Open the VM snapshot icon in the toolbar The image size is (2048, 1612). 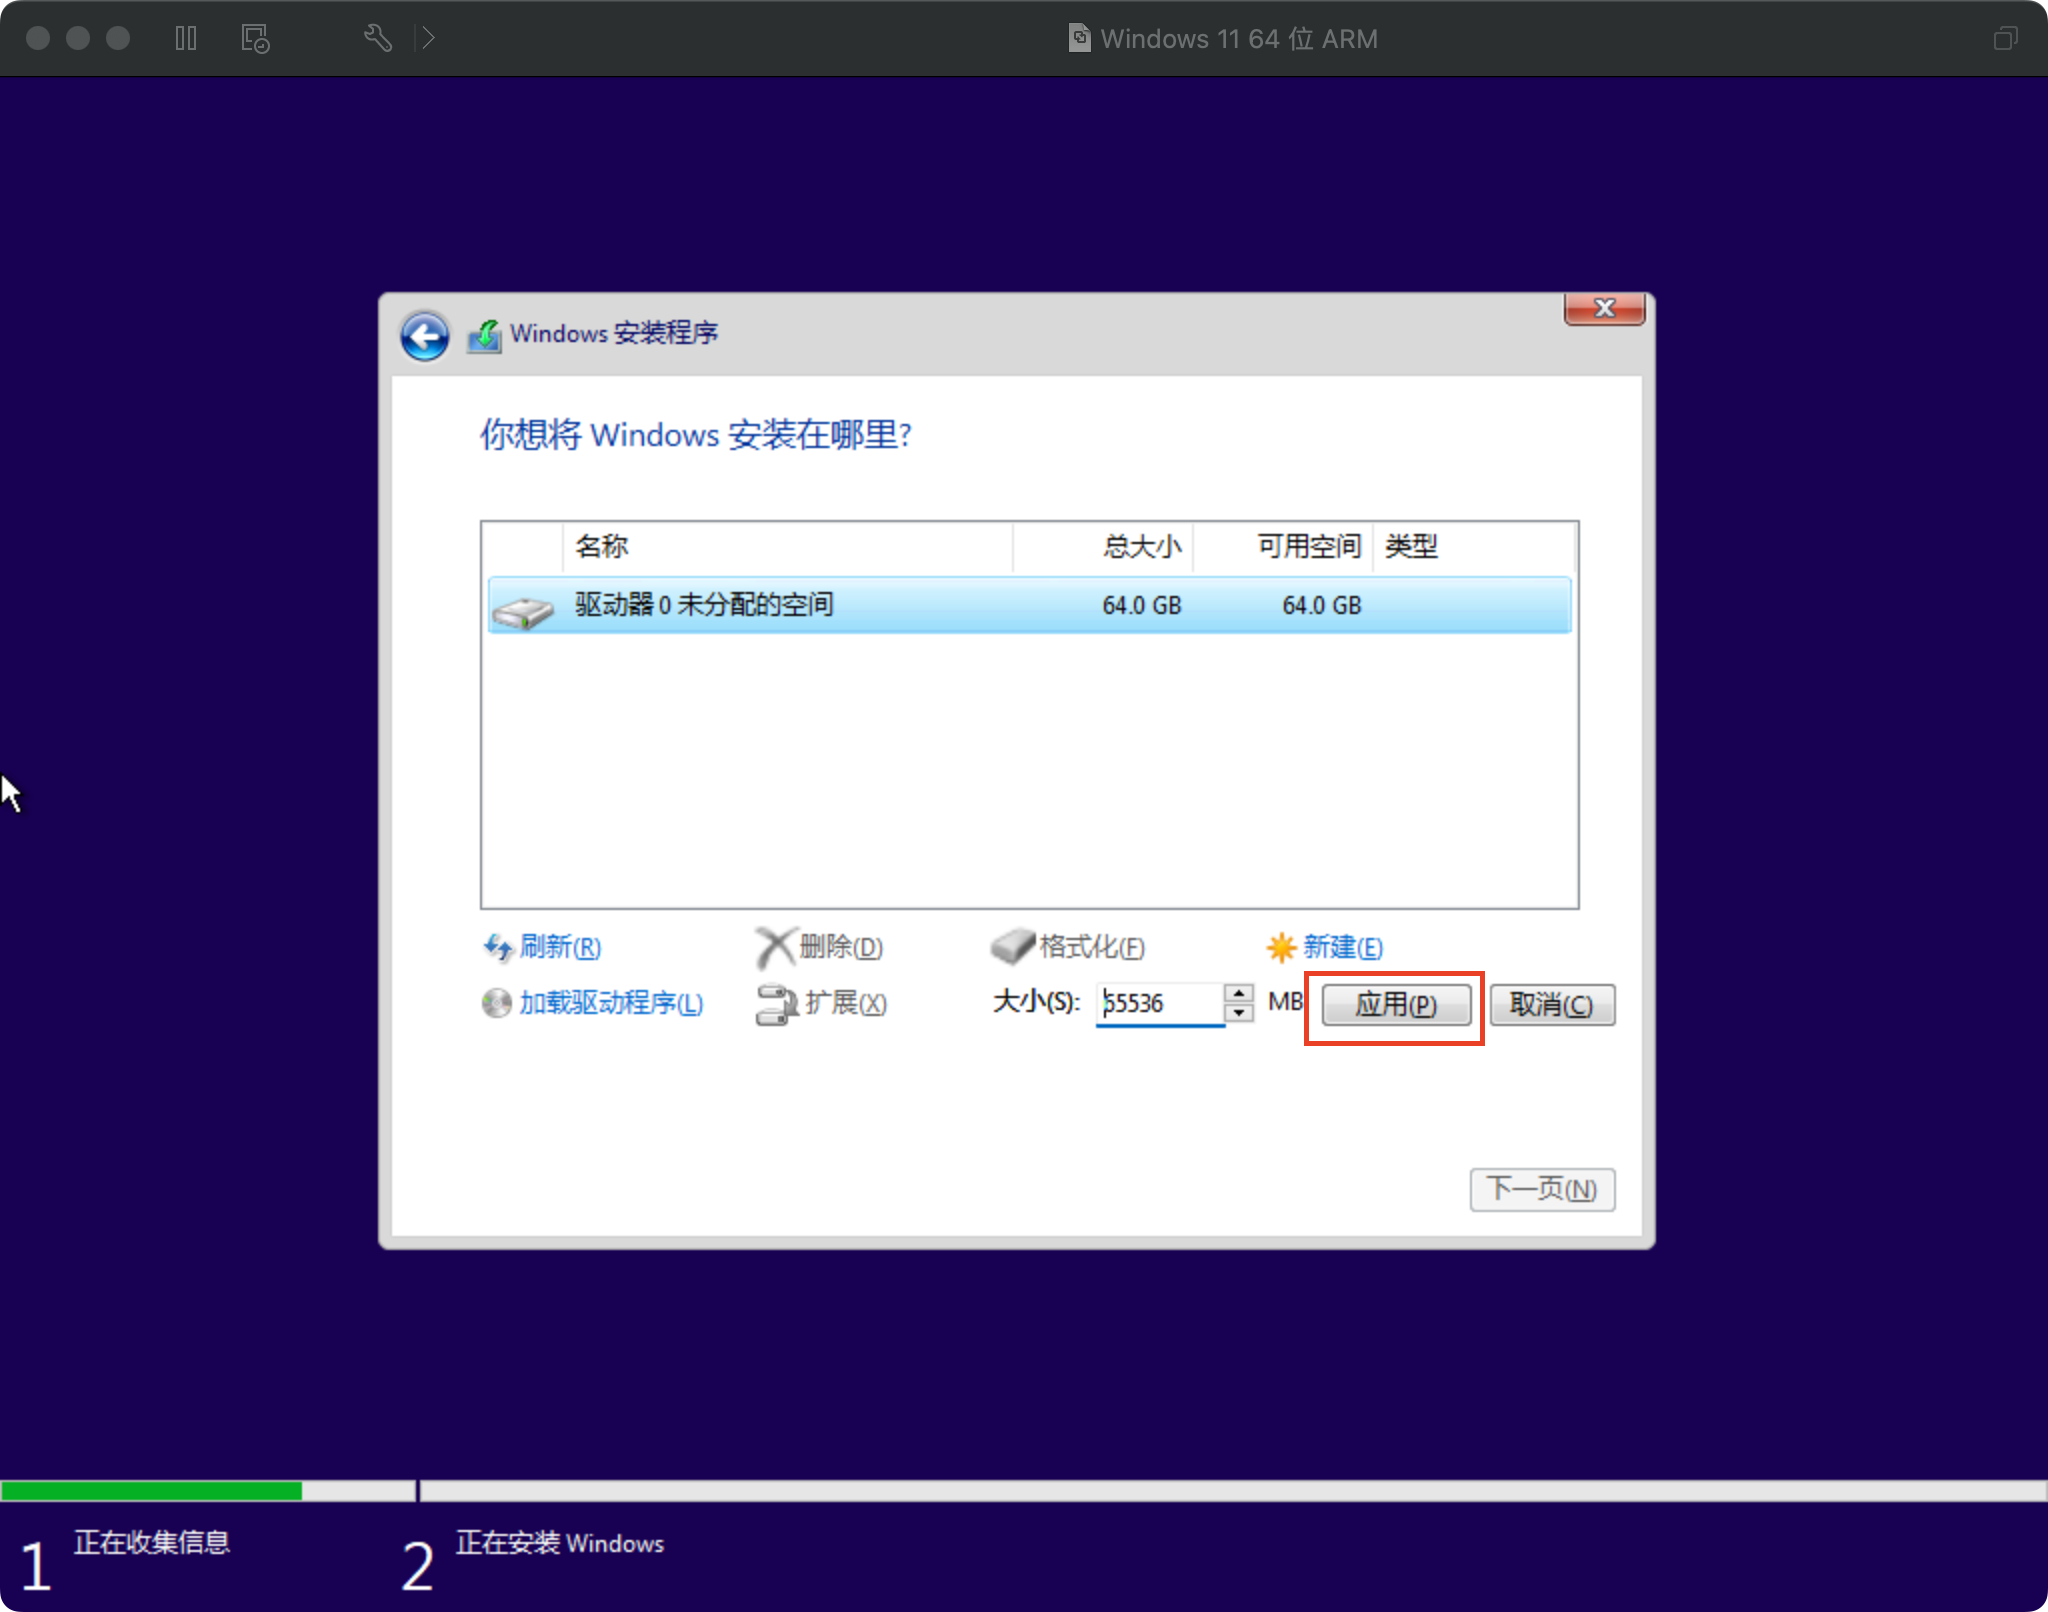click(255, 38)
